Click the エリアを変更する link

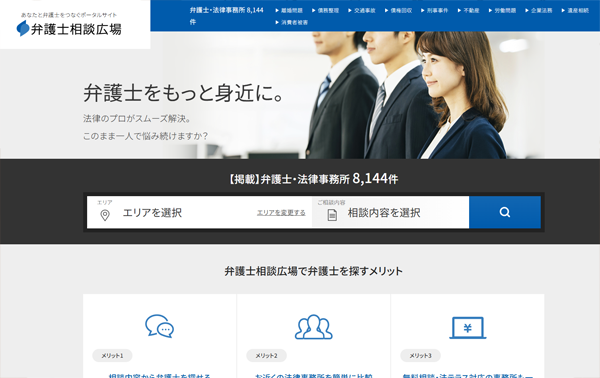pyautogui.click(x=281, y=213)
